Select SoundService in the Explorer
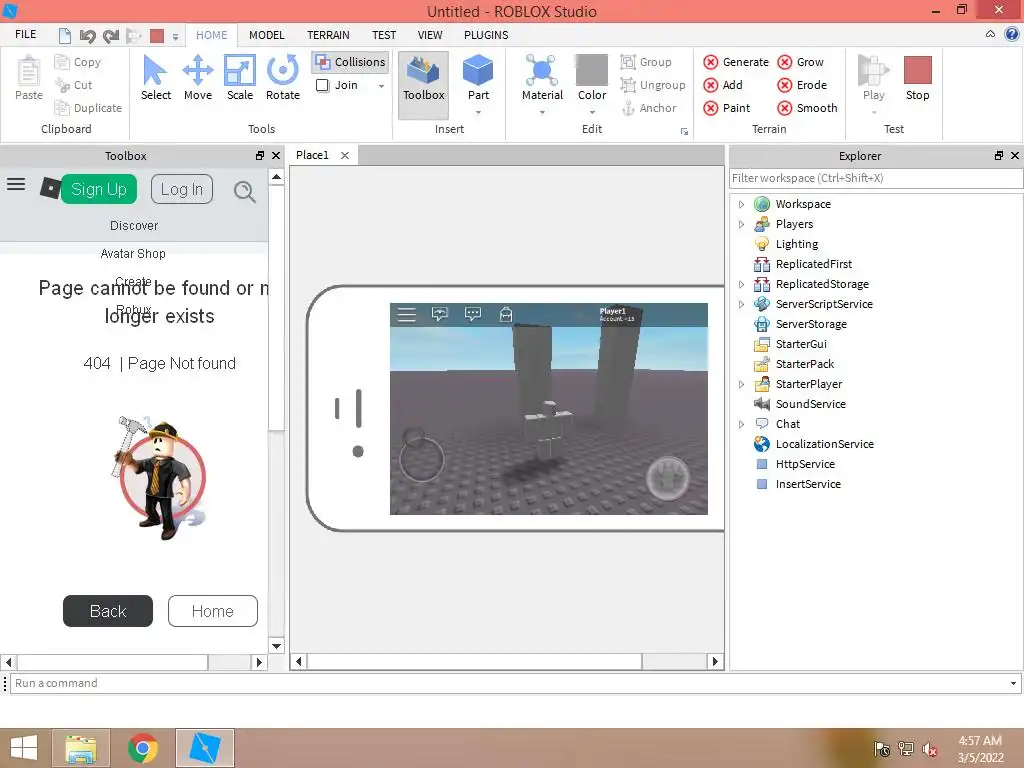The width and height of the screenshot is (1024, 768). coord(810,404)
